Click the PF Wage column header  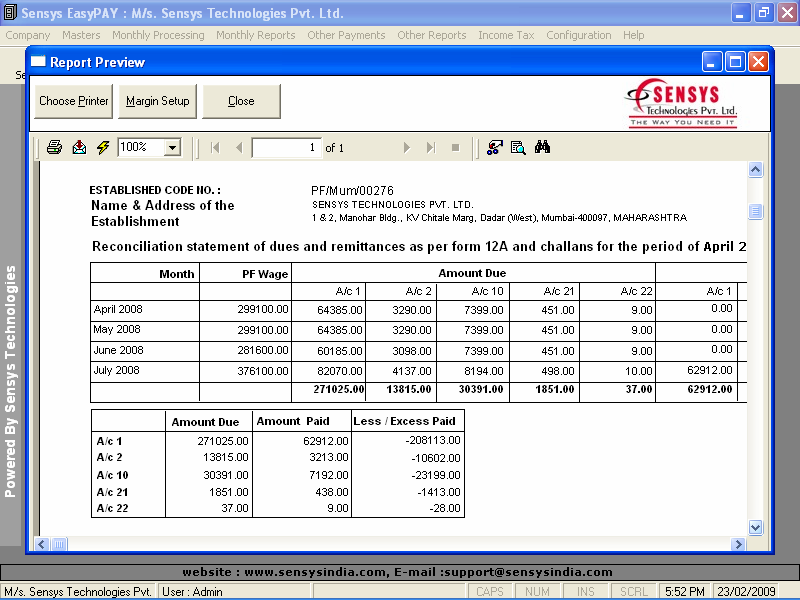coord(265,274)
